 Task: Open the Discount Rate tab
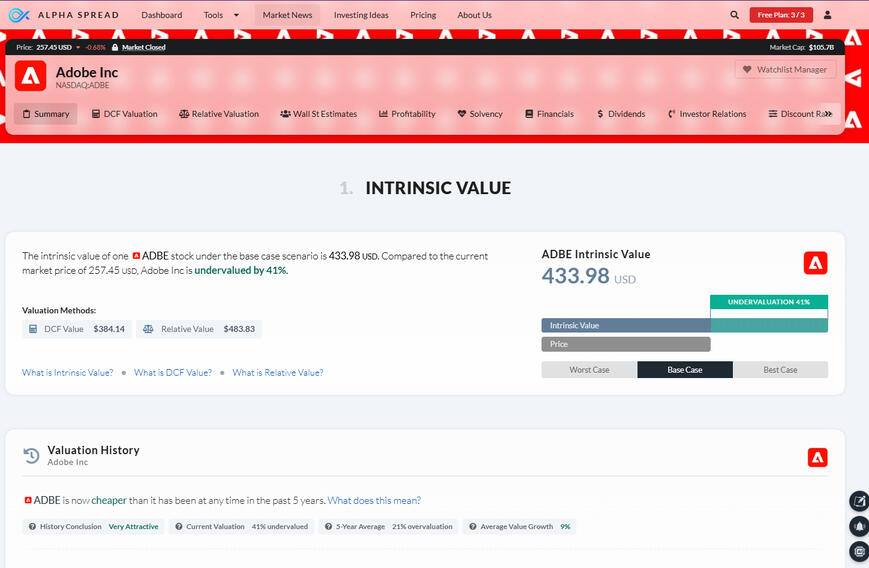796,114
